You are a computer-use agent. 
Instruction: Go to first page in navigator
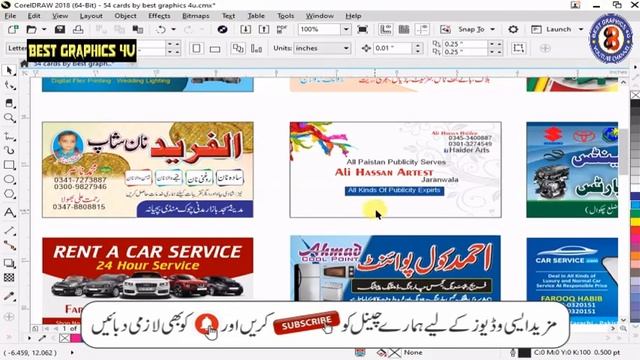coord(46,328)
